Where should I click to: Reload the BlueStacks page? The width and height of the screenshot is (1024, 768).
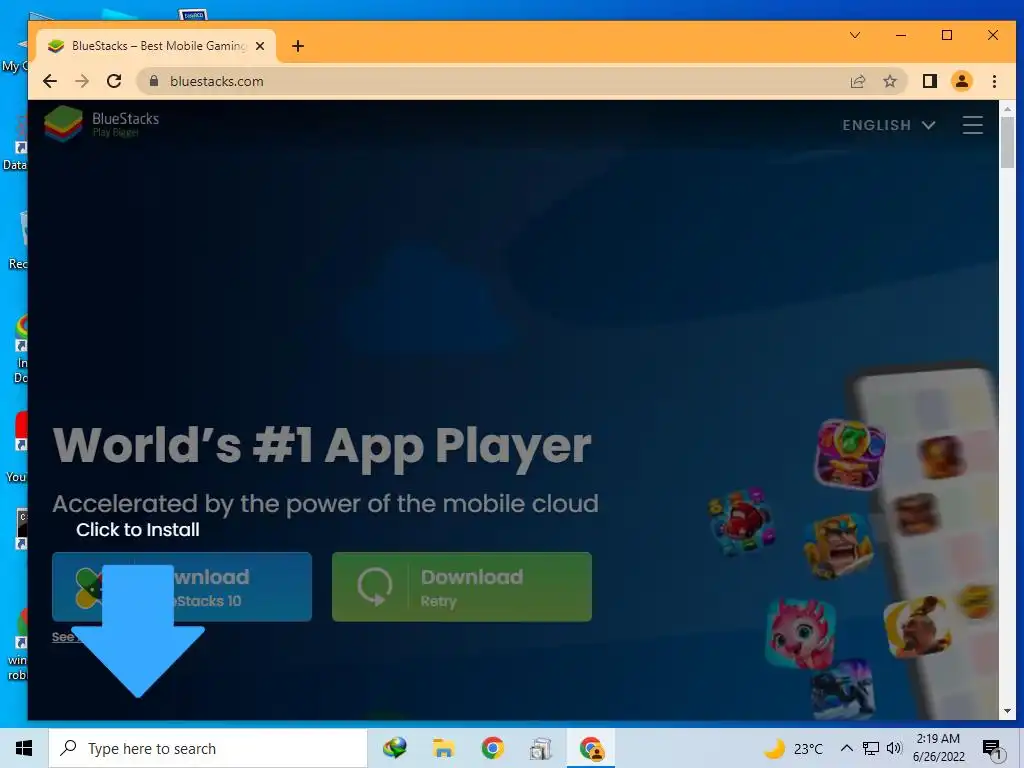coord(114,81)
